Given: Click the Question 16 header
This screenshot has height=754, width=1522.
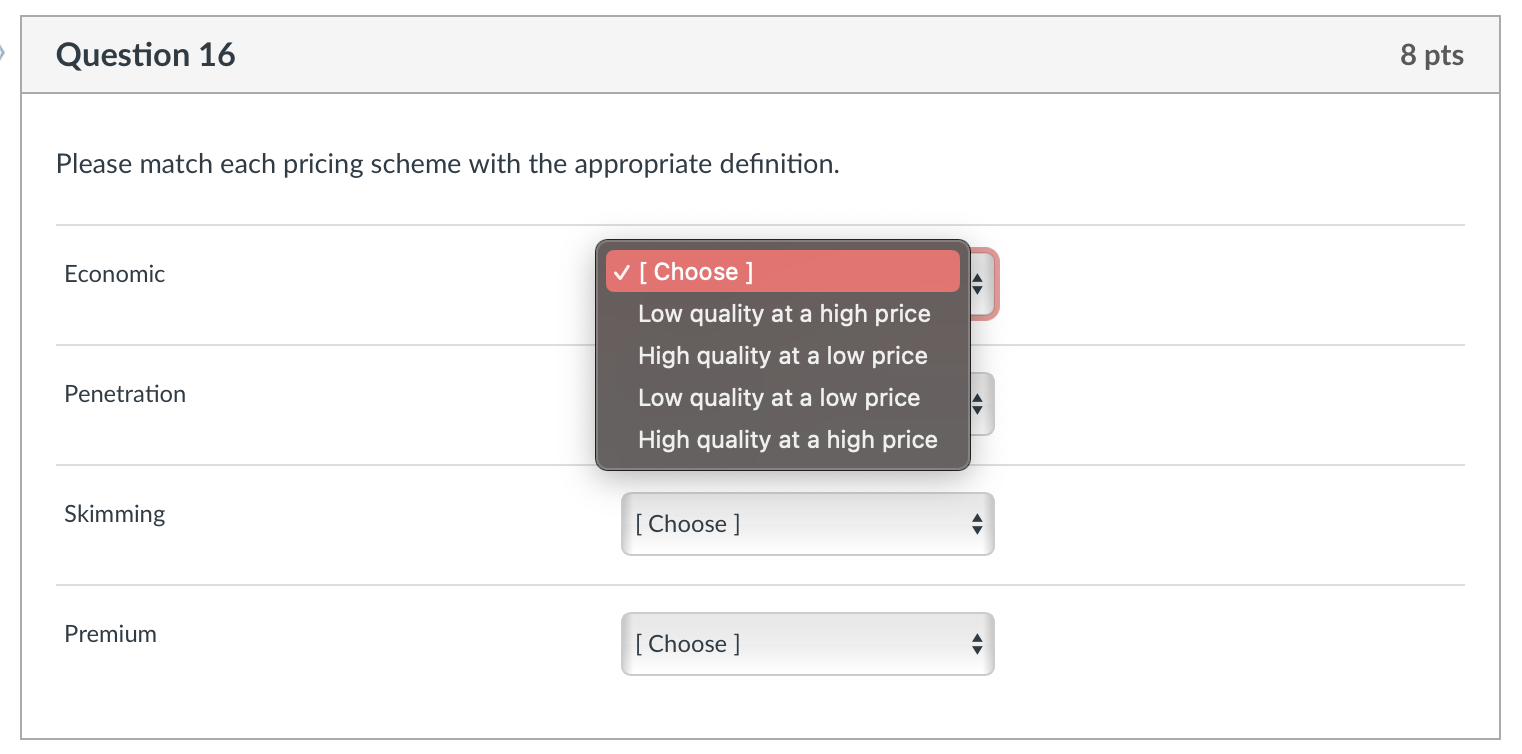Looking at the screenshot, I should 146,55.
